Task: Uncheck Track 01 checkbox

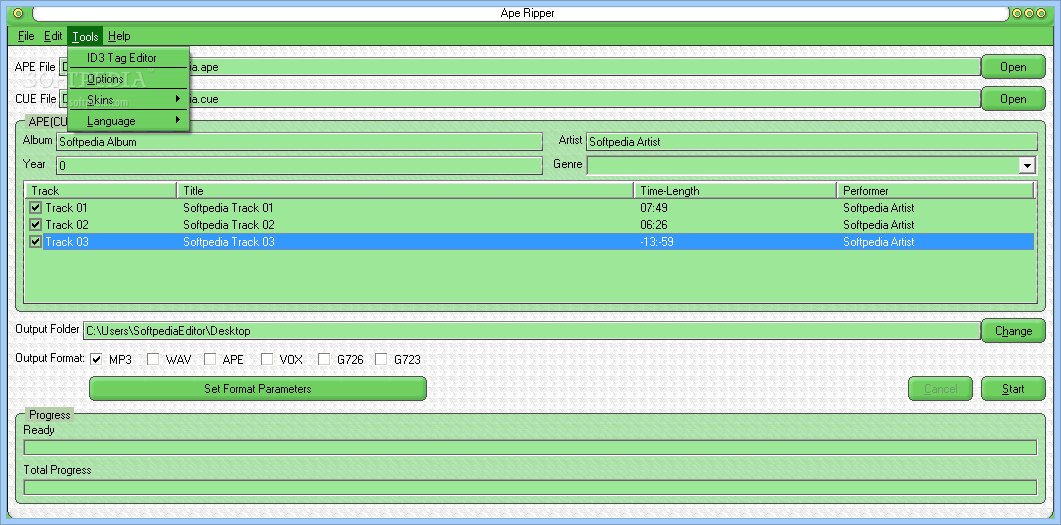Action: pos(36,208)
